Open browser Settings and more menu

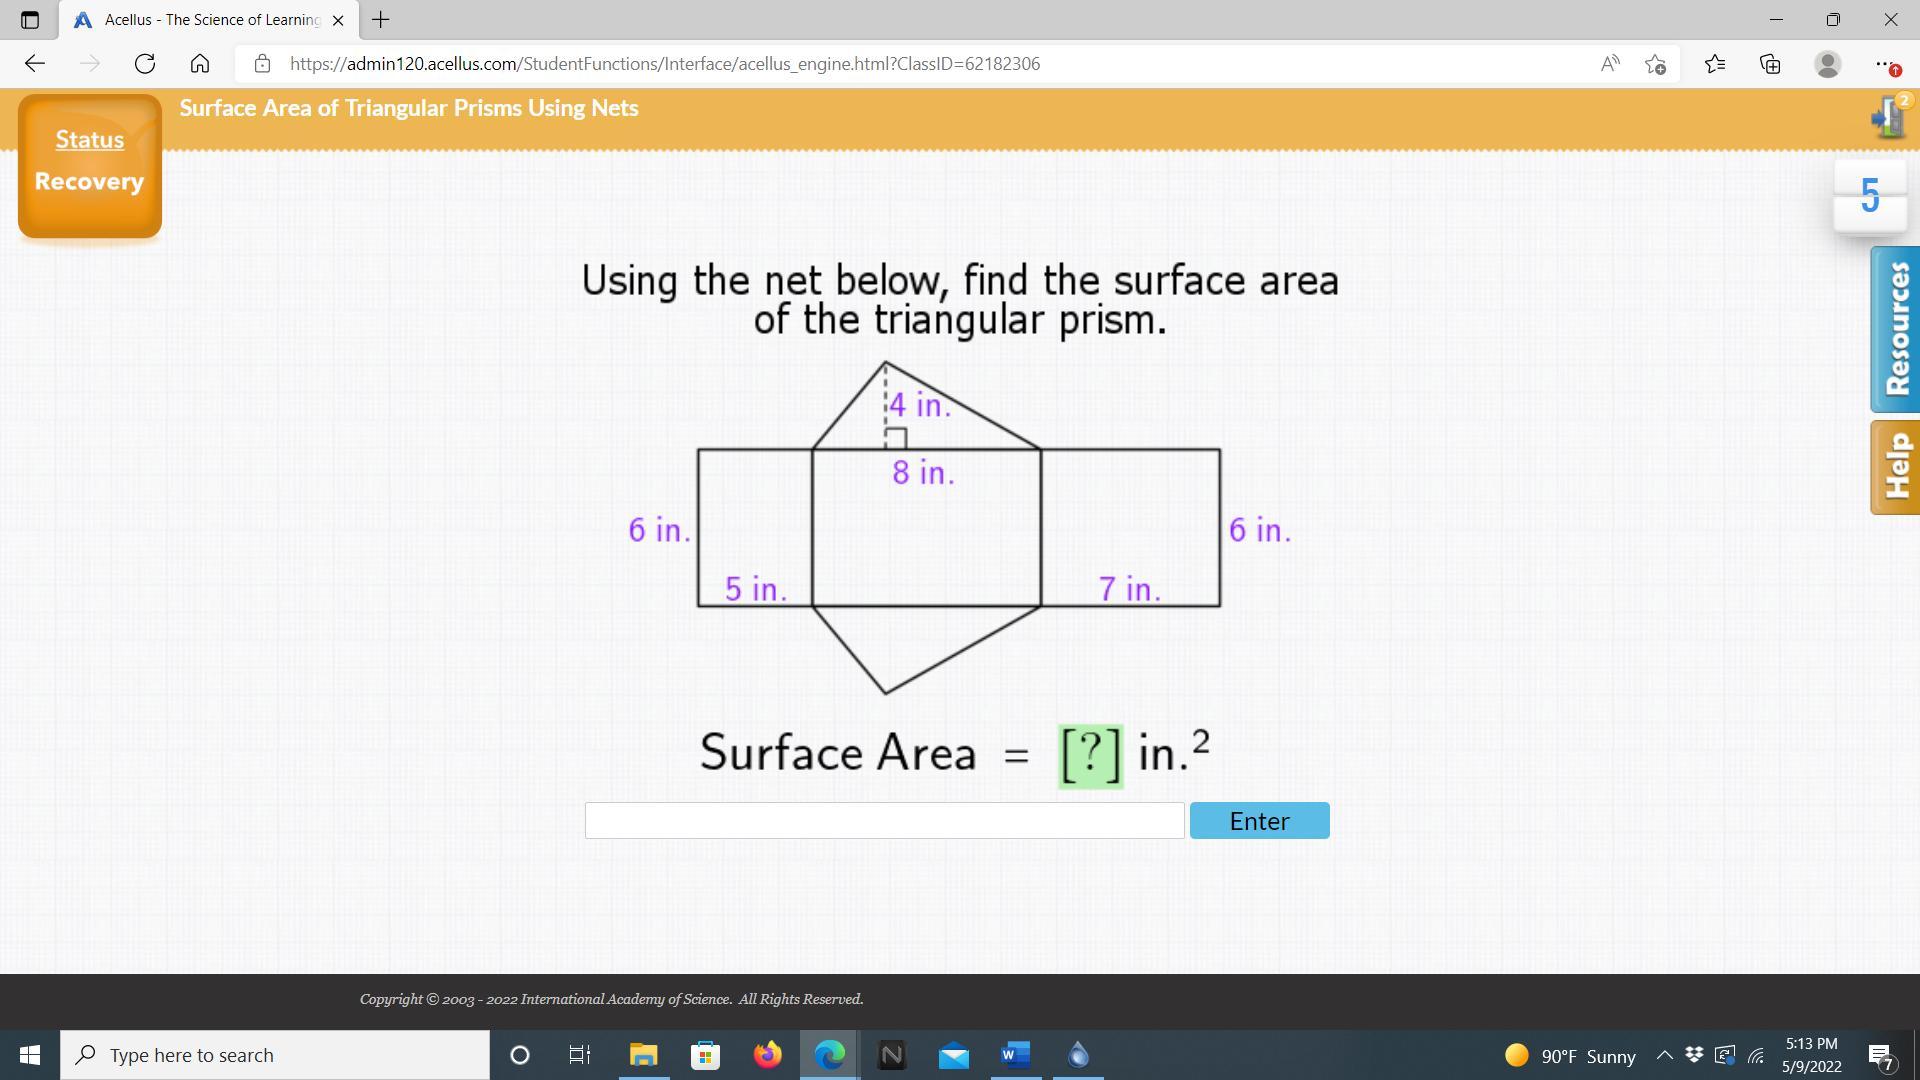[x=1884, y=64]
